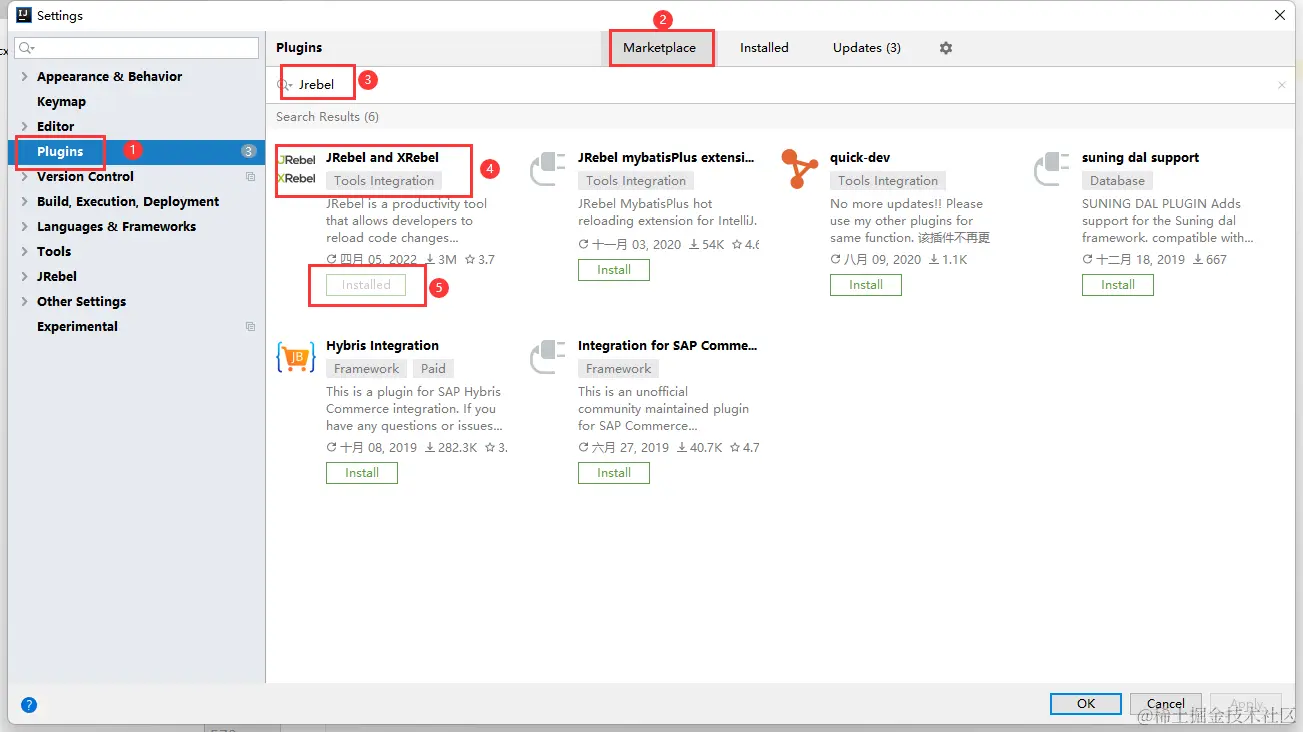The width and height of the screenshot is (1303, 732).
Task: Click the project-level icon beside Version Control
Action: click(250, 177)
